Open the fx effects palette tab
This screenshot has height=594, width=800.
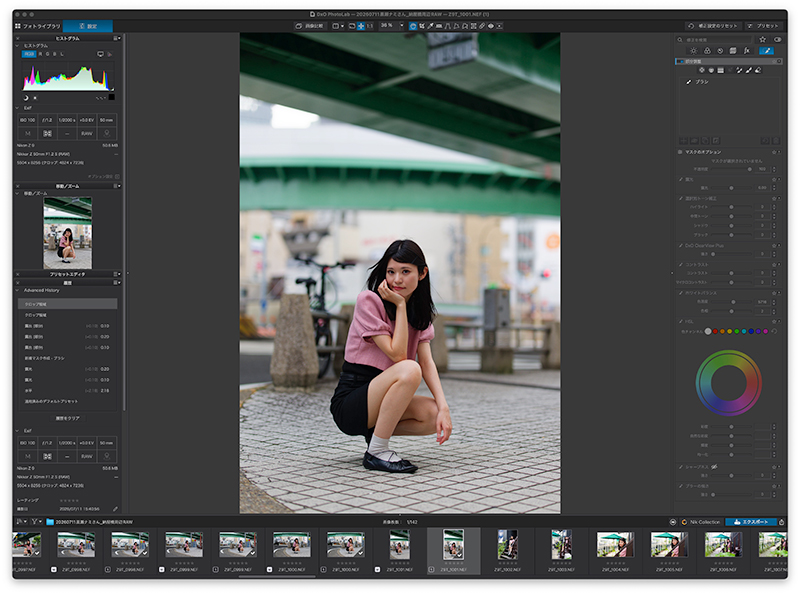746,51
